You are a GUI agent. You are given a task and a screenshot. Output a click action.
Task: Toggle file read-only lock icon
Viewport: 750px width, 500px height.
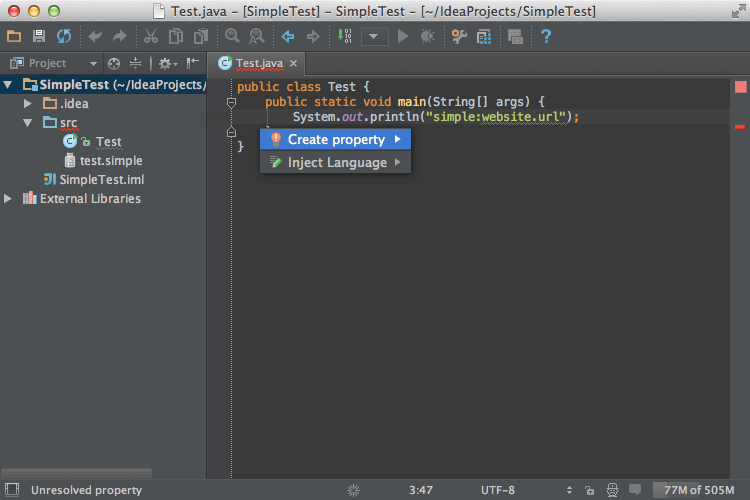[589, 490]
